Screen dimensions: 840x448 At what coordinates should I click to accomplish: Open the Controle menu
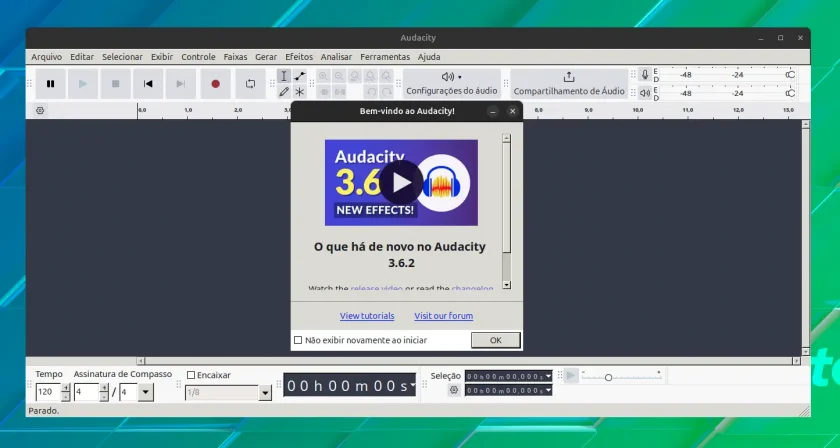(198, 57)
